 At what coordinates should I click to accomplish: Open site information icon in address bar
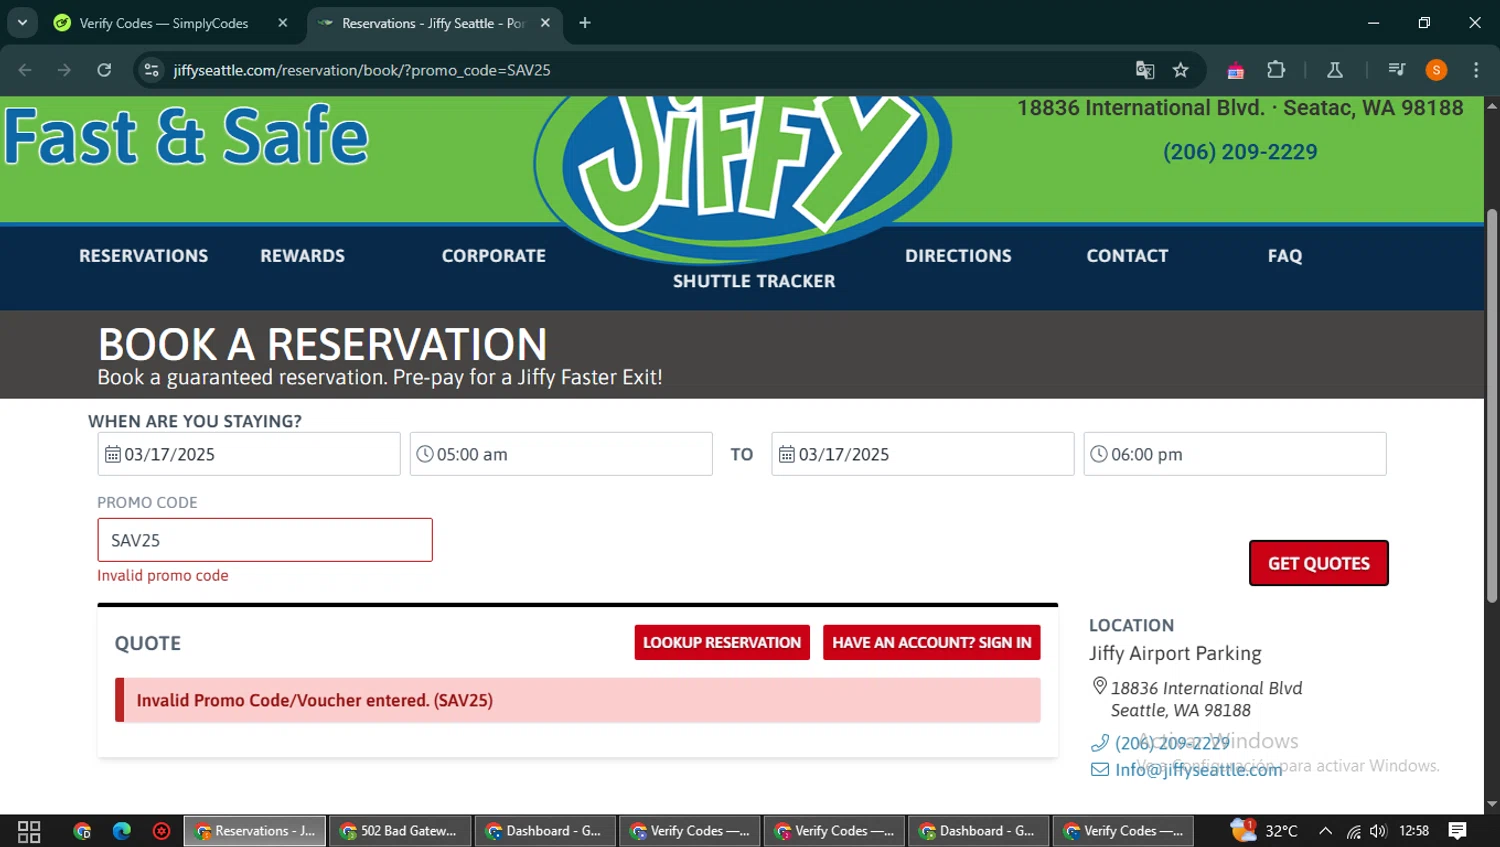pos(151,70)
